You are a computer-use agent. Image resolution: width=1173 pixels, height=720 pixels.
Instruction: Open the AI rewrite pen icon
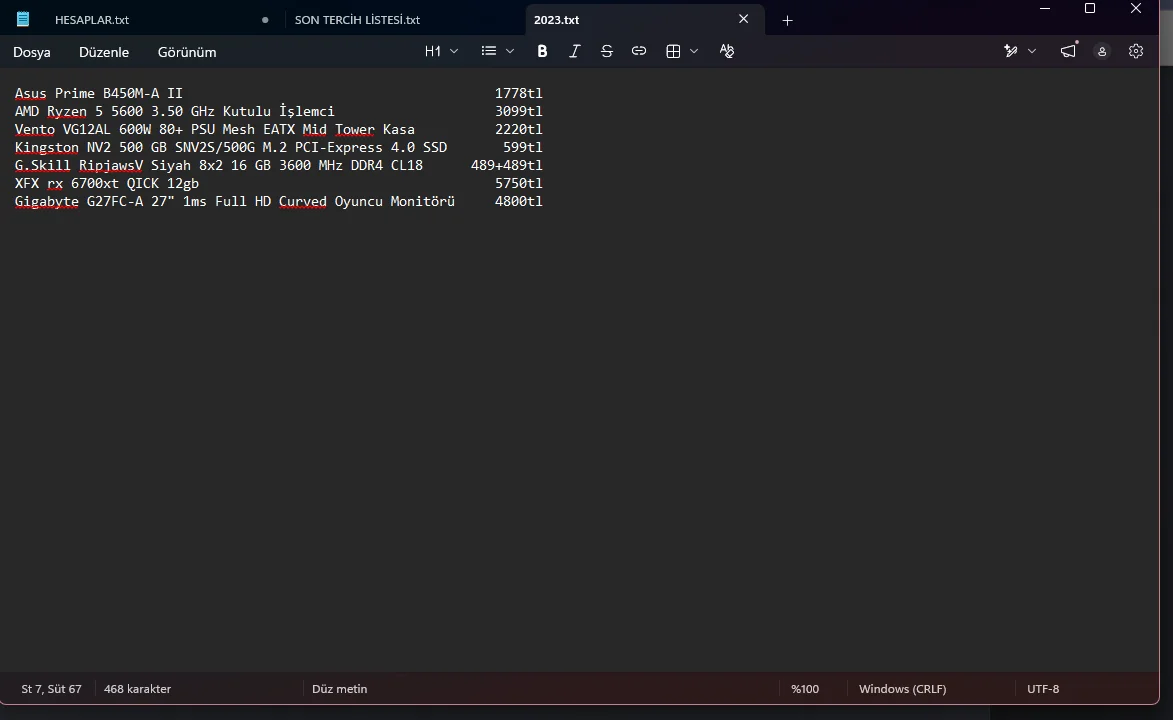(1011, 51)
